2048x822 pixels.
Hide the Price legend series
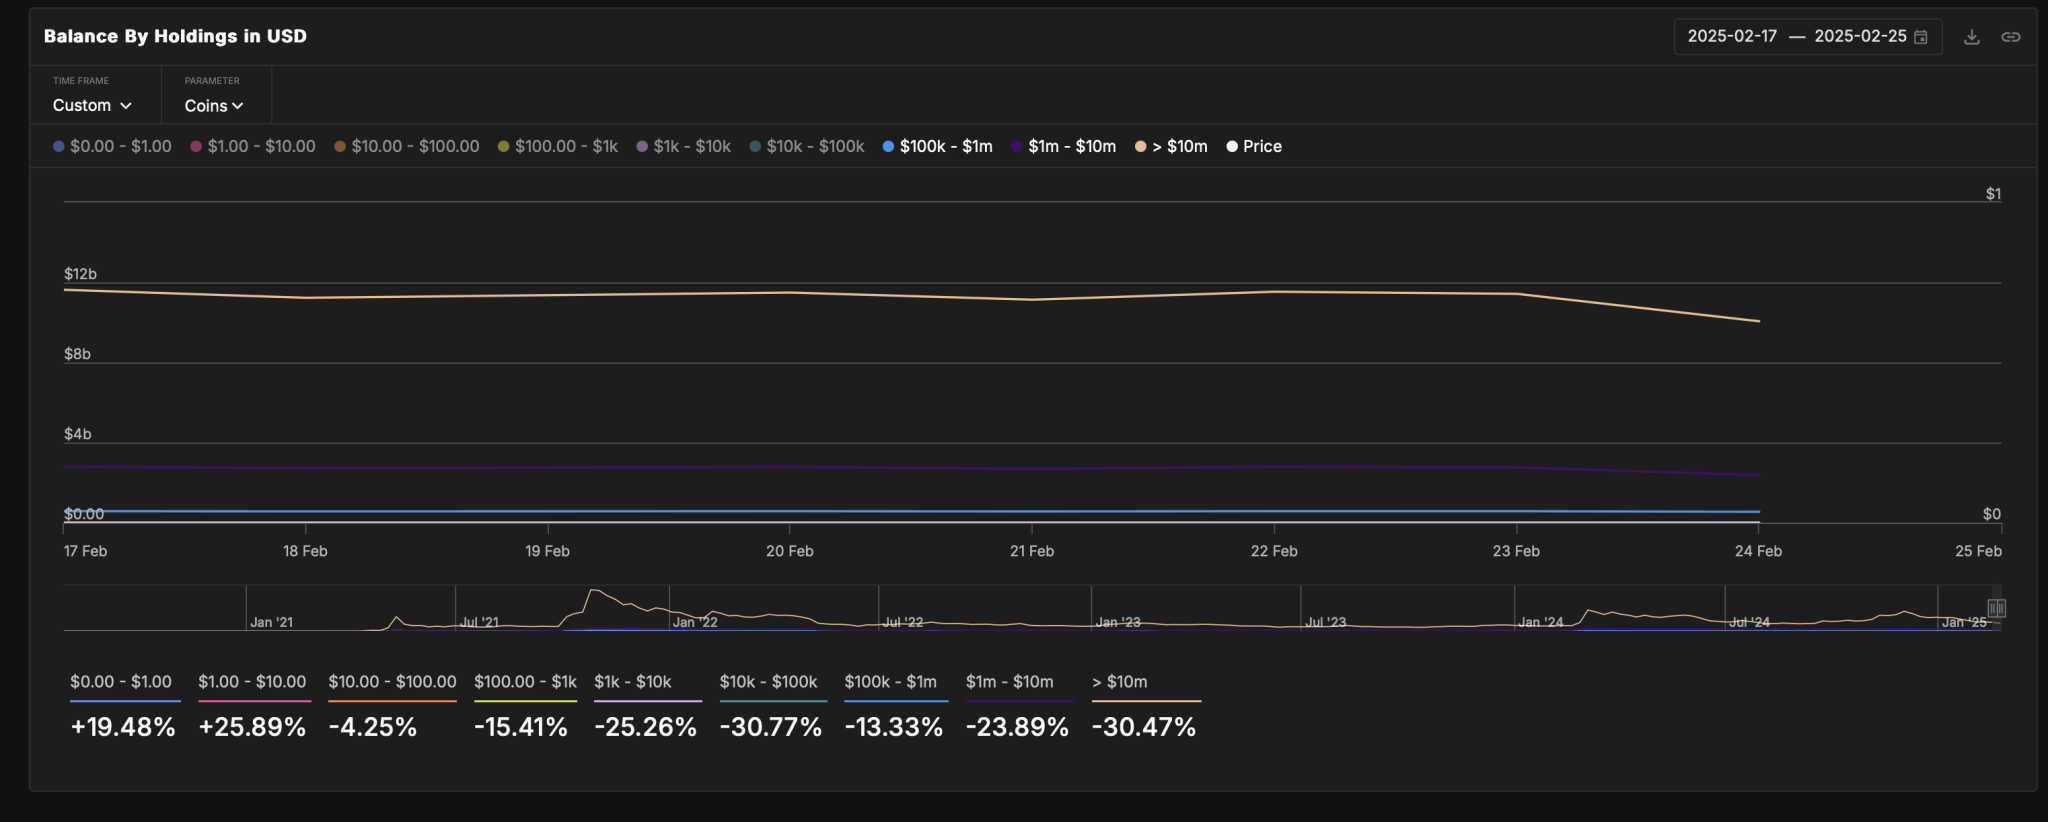tap(1254, 146)
